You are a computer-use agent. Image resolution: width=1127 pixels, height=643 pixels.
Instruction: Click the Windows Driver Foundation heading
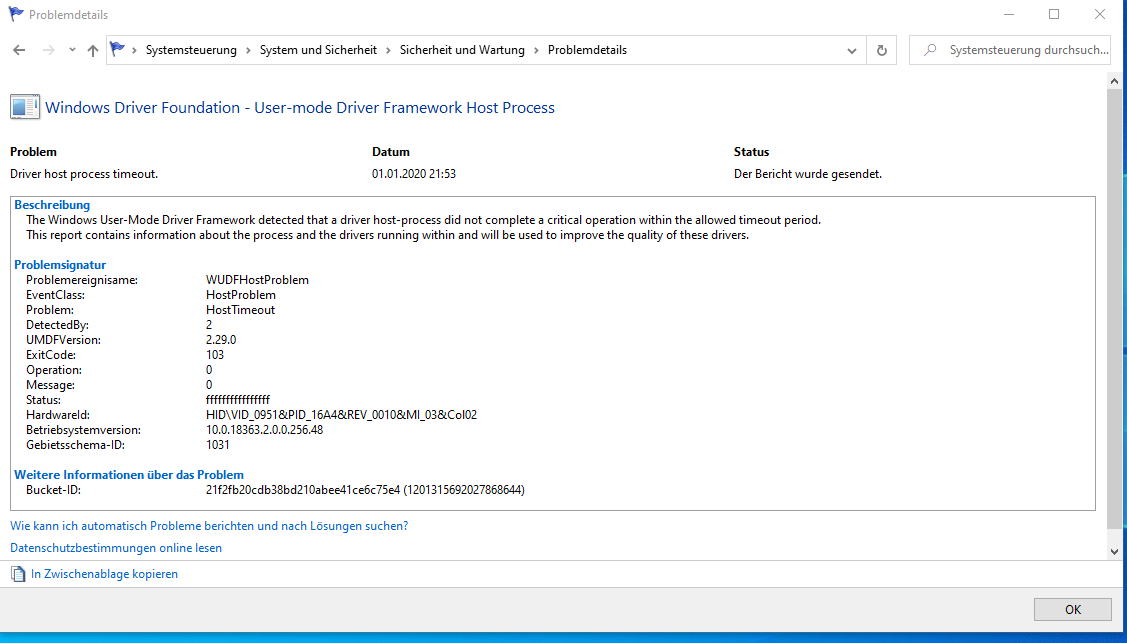click(x=300, y=108)
